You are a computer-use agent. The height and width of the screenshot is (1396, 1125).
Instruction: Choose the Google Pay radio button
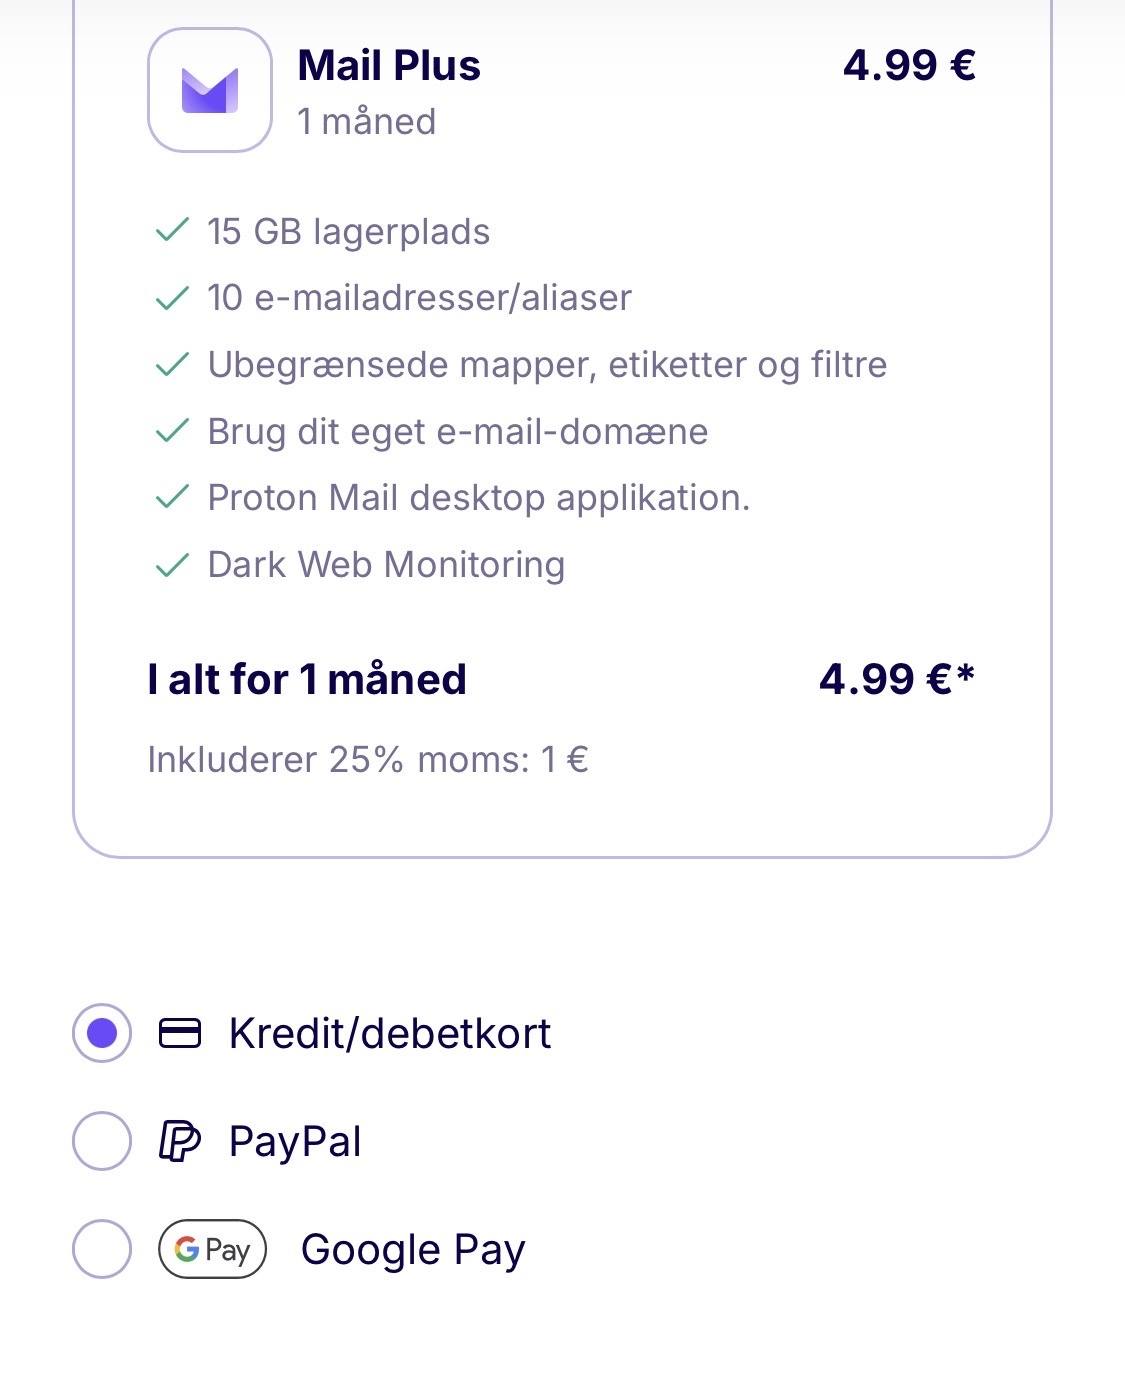coord(102,1249)
